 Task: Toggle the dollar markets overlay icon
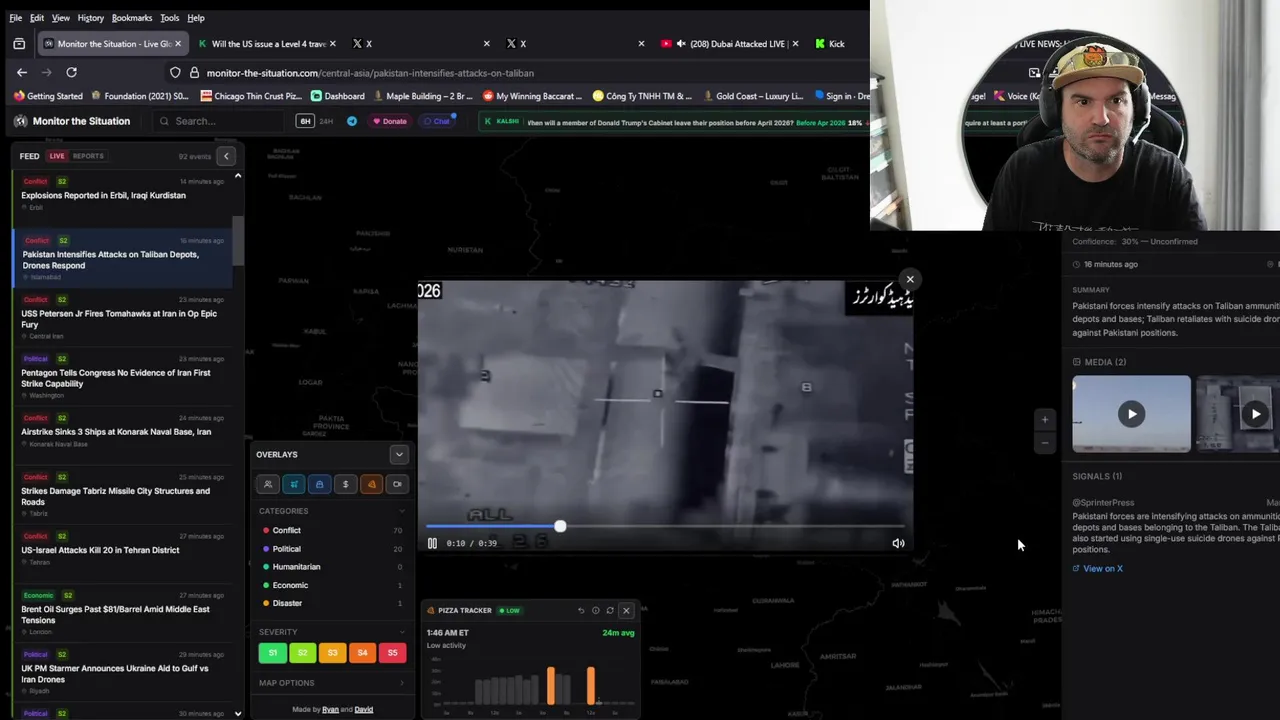click(346, 484)
